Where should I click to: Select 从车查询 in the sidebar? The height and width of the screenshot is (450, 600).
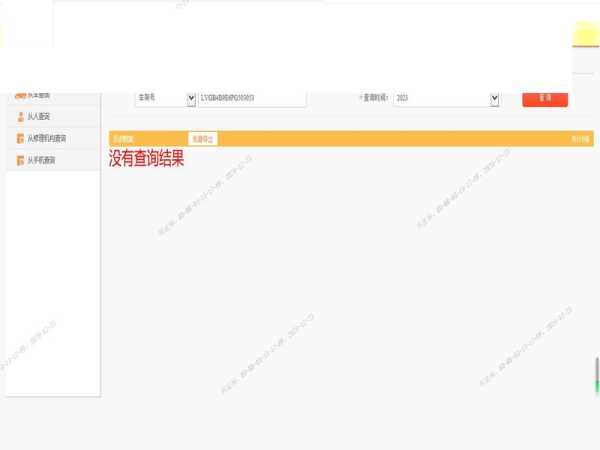click(x=39, y=96)
